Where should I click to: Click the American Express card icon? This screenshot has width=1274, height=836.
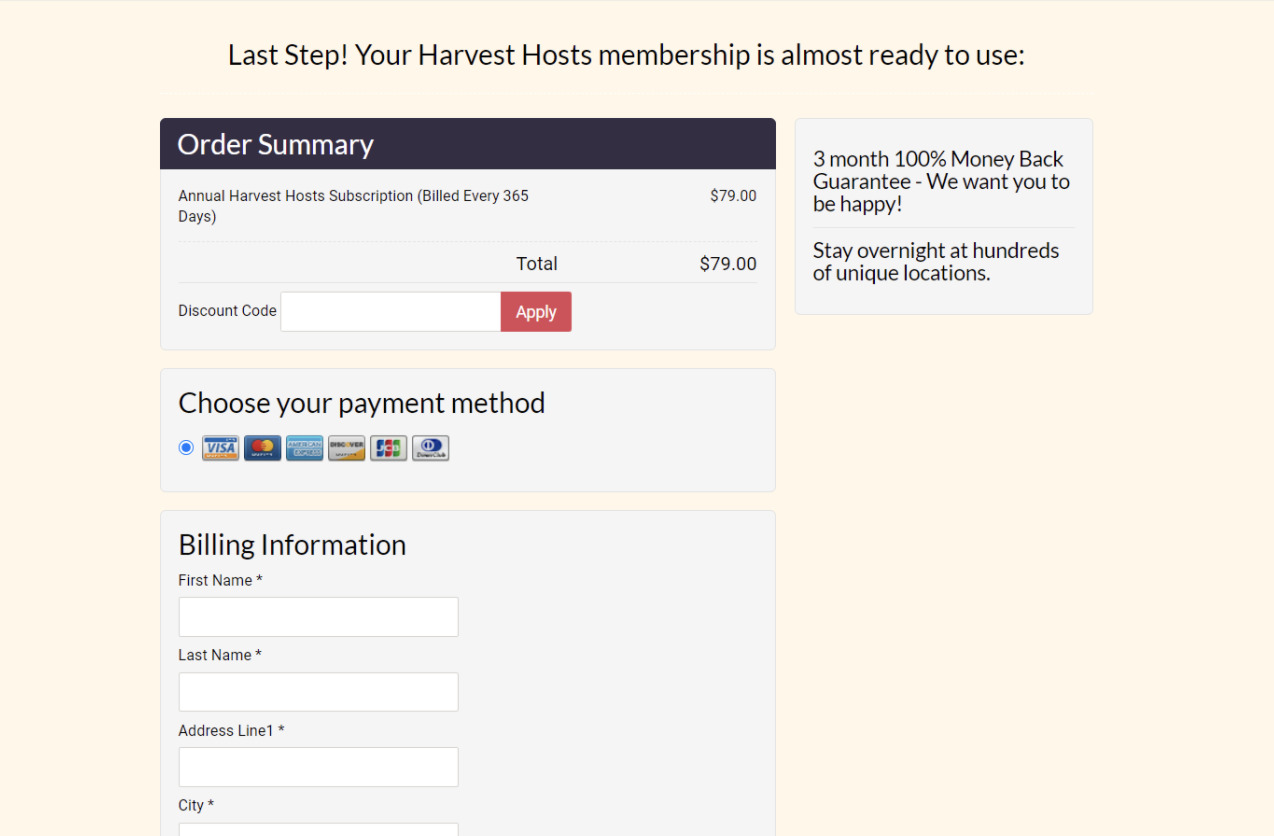click(305, 448)
